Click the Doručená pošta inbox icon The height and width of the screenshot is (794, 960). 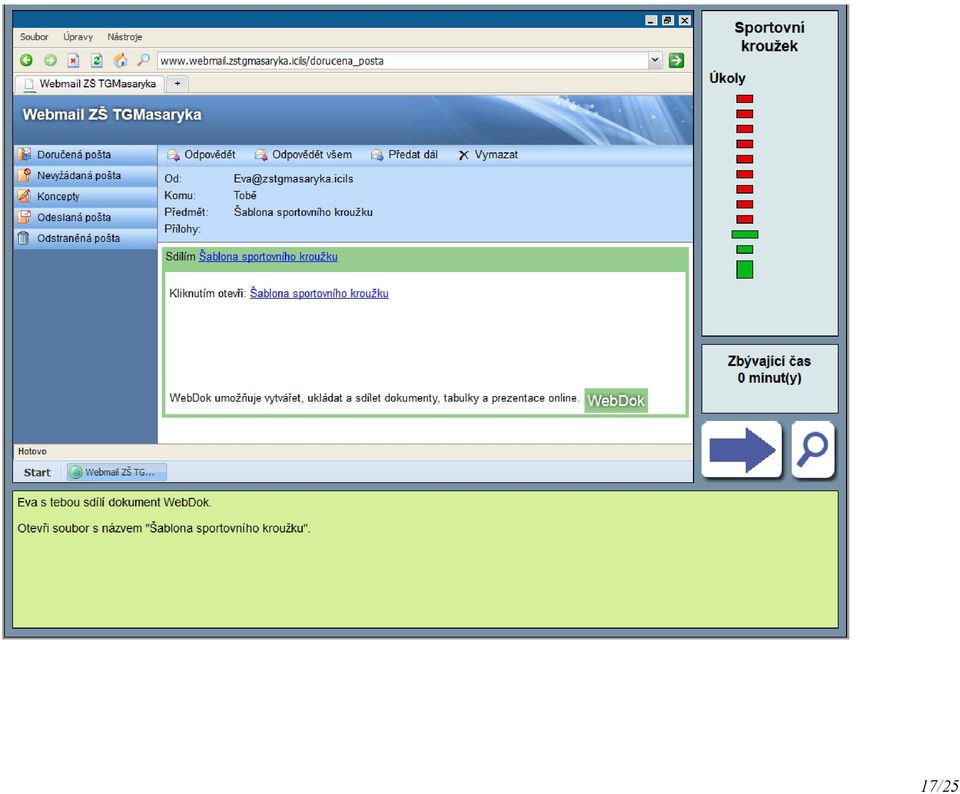tap(24, 154)
